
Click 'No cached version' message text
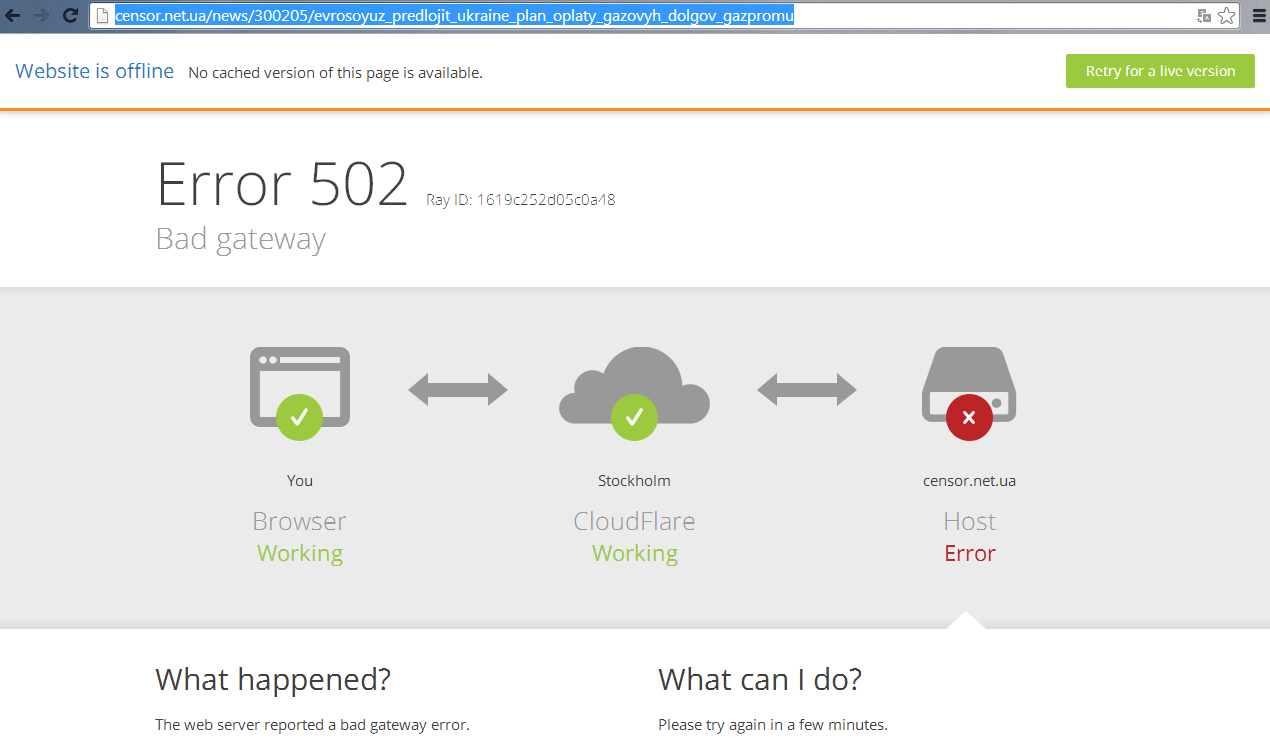[x=335, y=73]
